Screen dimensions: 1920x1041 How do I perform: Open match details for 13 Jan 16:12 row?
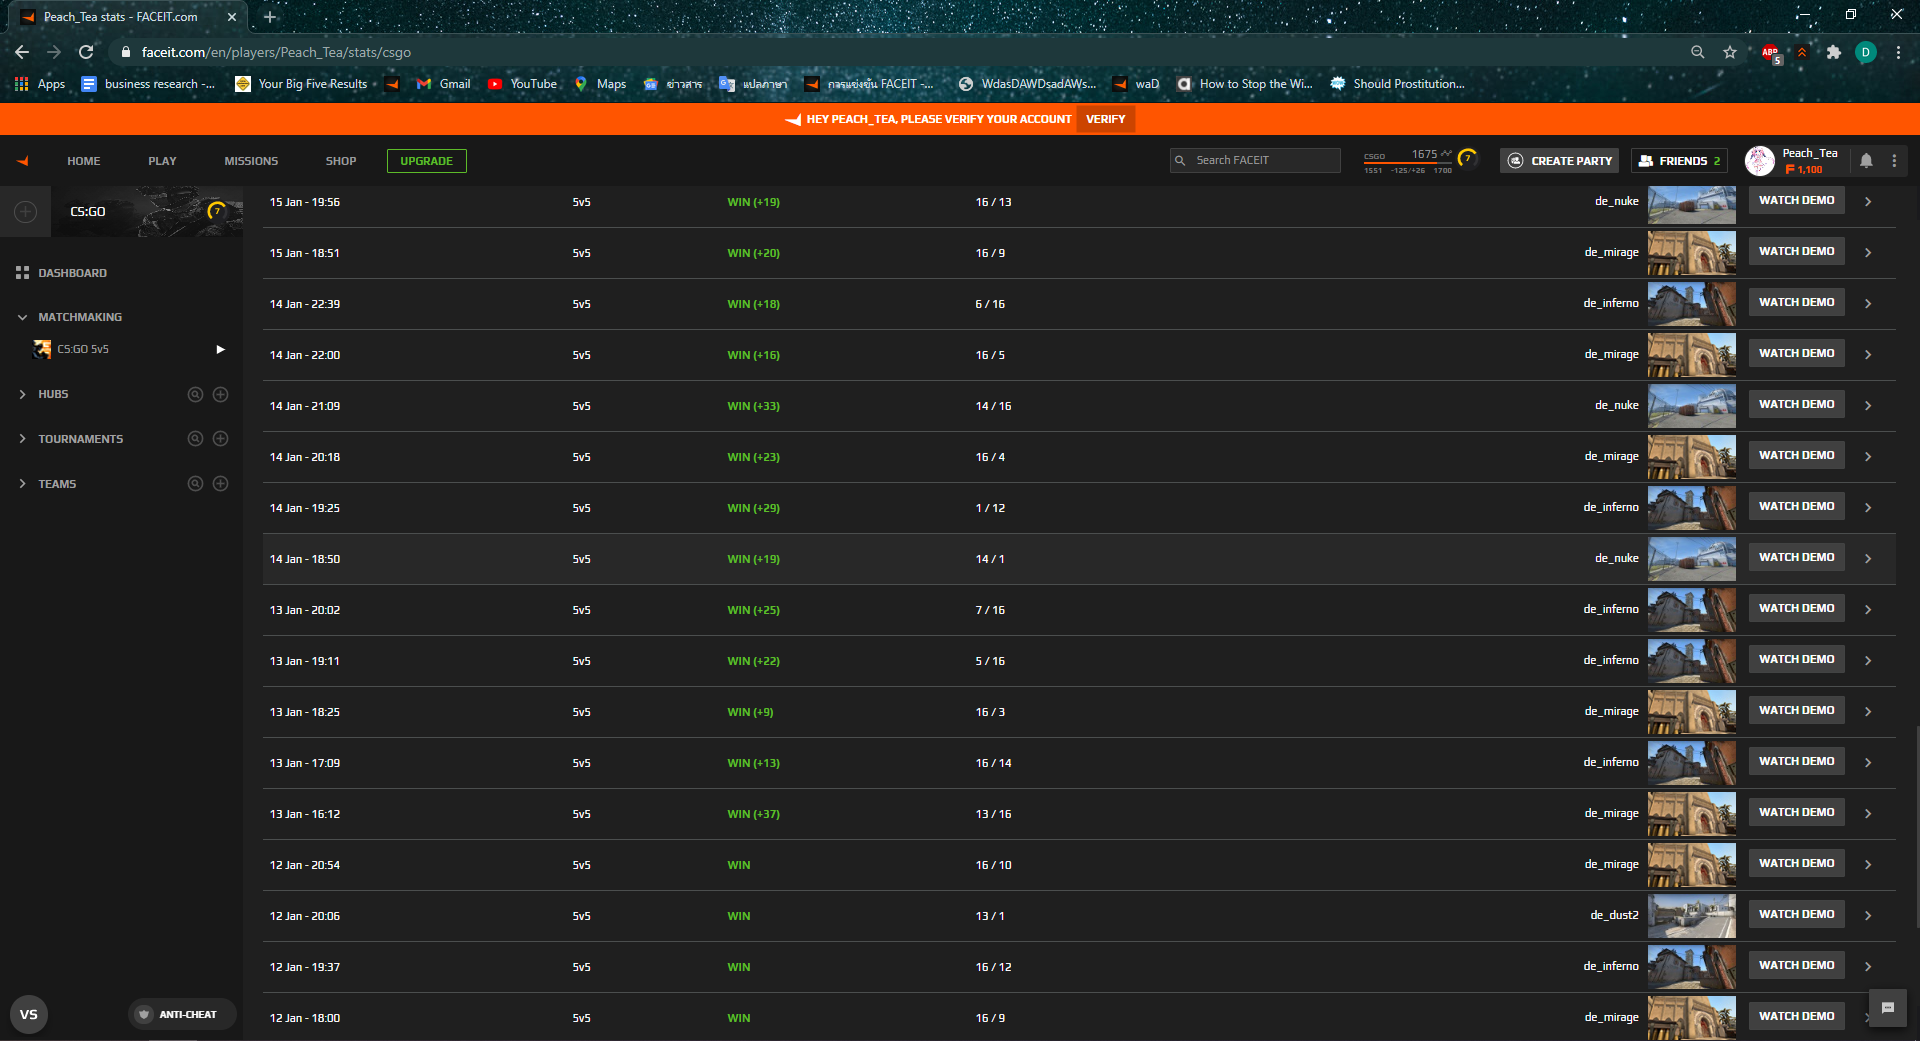(1867, 814)
